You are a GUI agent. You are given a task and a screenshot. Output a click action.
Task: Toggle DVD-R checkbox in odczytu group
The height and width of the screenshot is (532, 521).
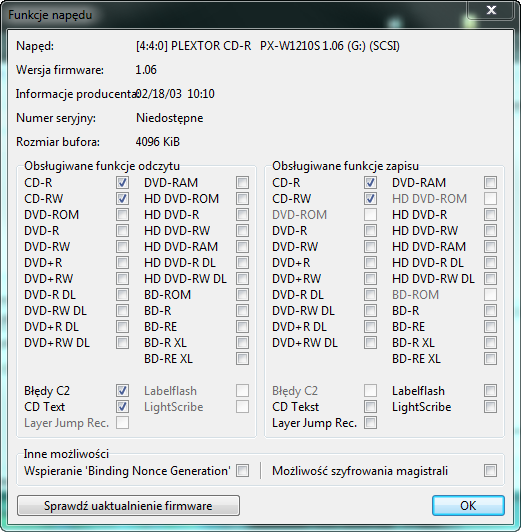[x=122, y=231]
